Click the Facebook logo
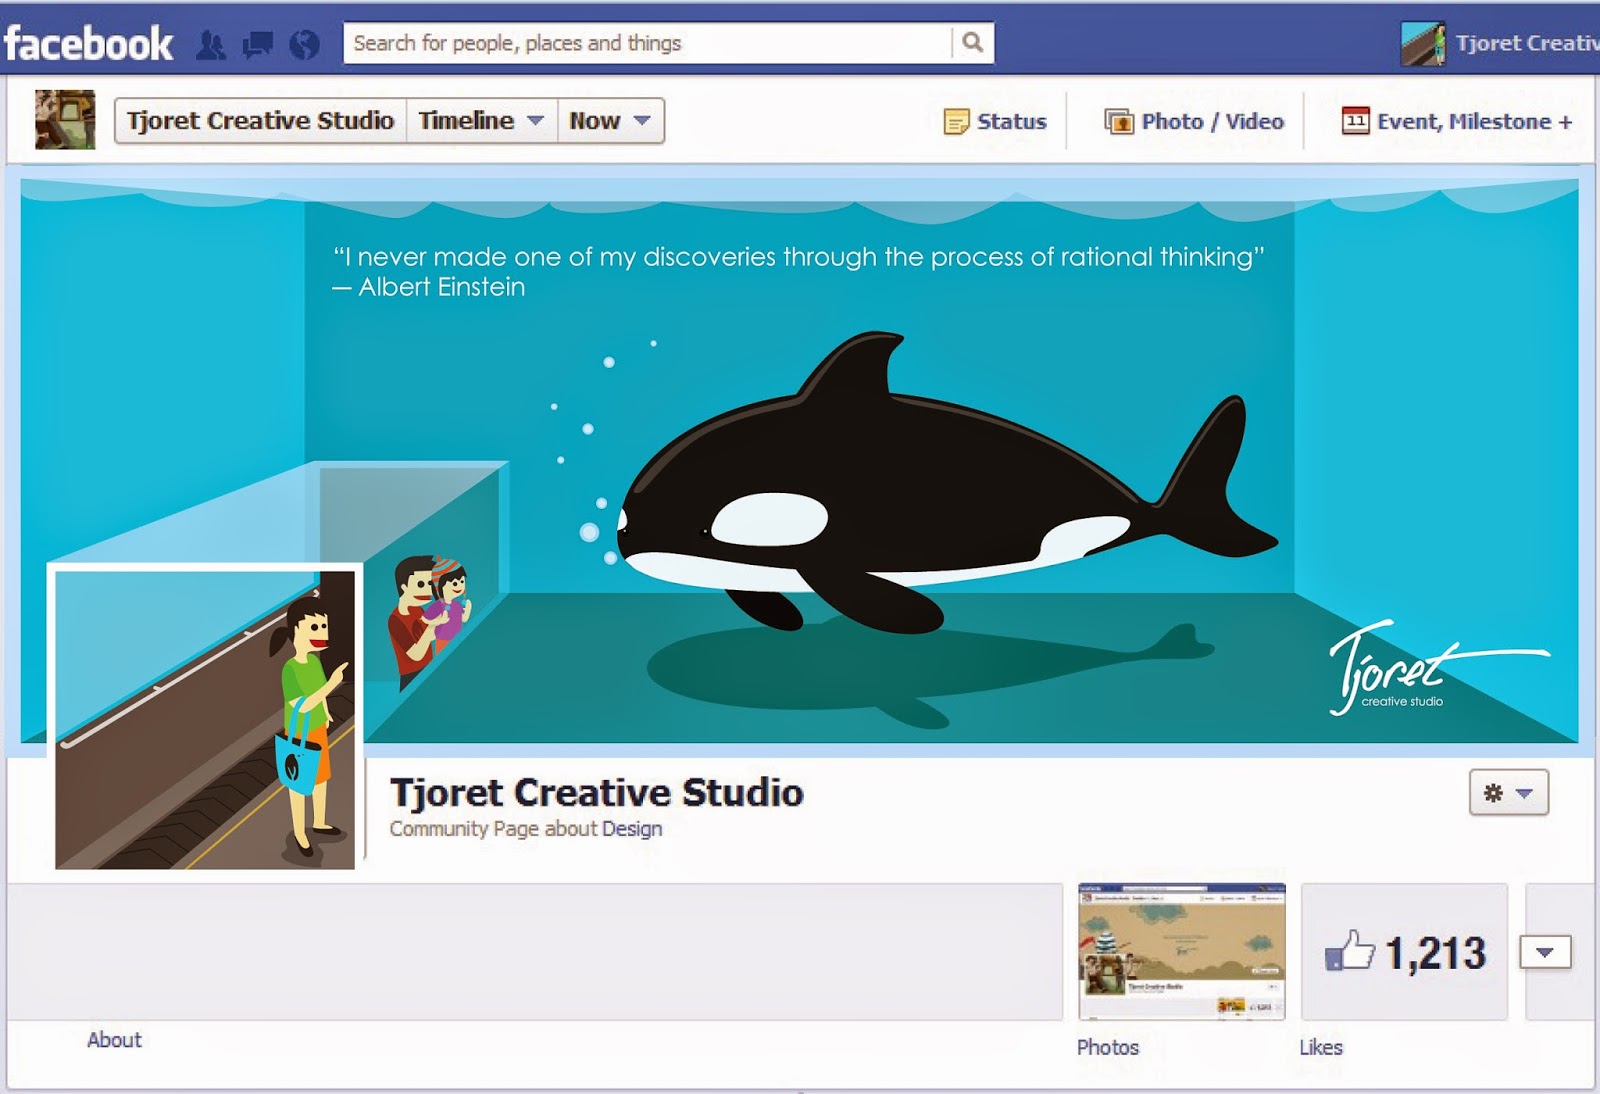Screen dimensions: 1600x1094 click(88, 44)
